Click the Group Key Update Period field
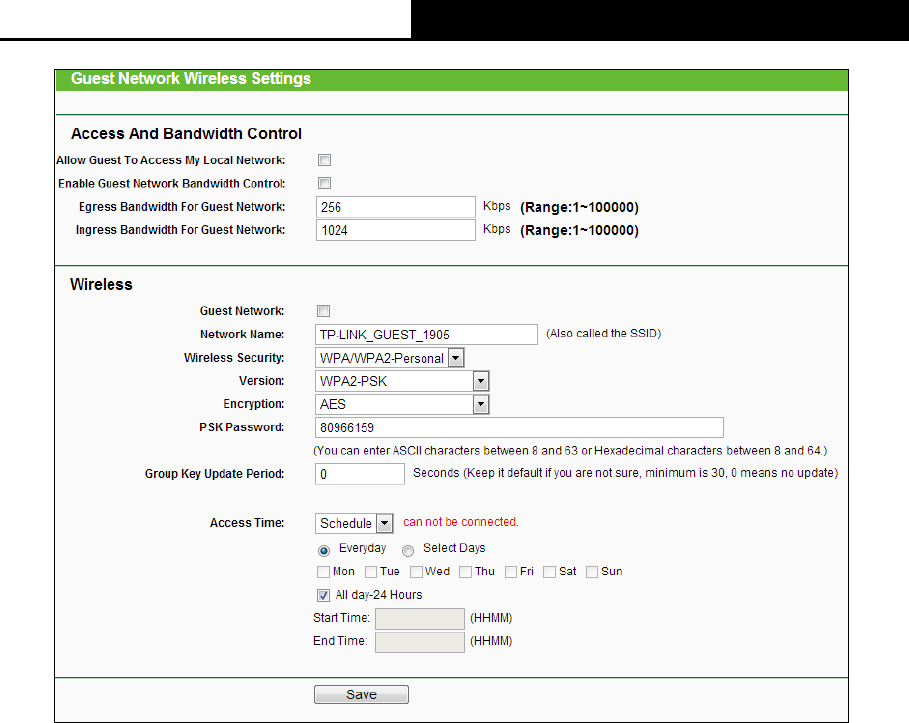The image size is (909, 723). point(360,474)
